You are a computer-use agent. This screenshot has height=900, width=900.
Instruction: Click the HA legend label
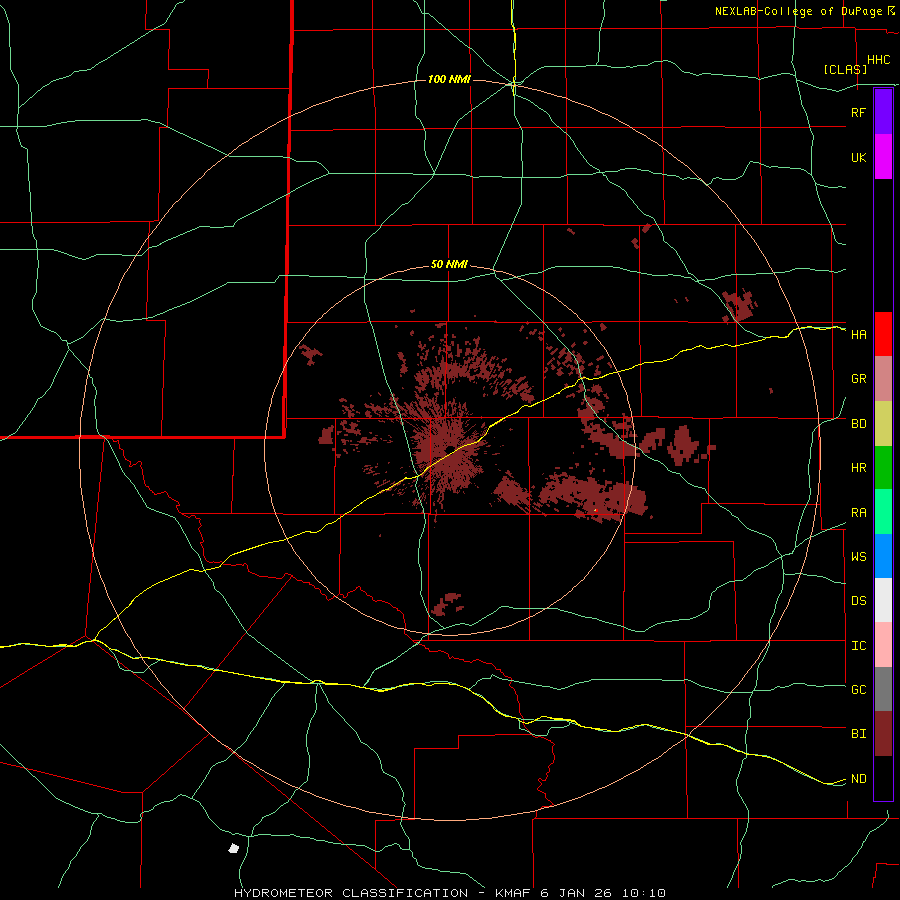pos(858,335)
